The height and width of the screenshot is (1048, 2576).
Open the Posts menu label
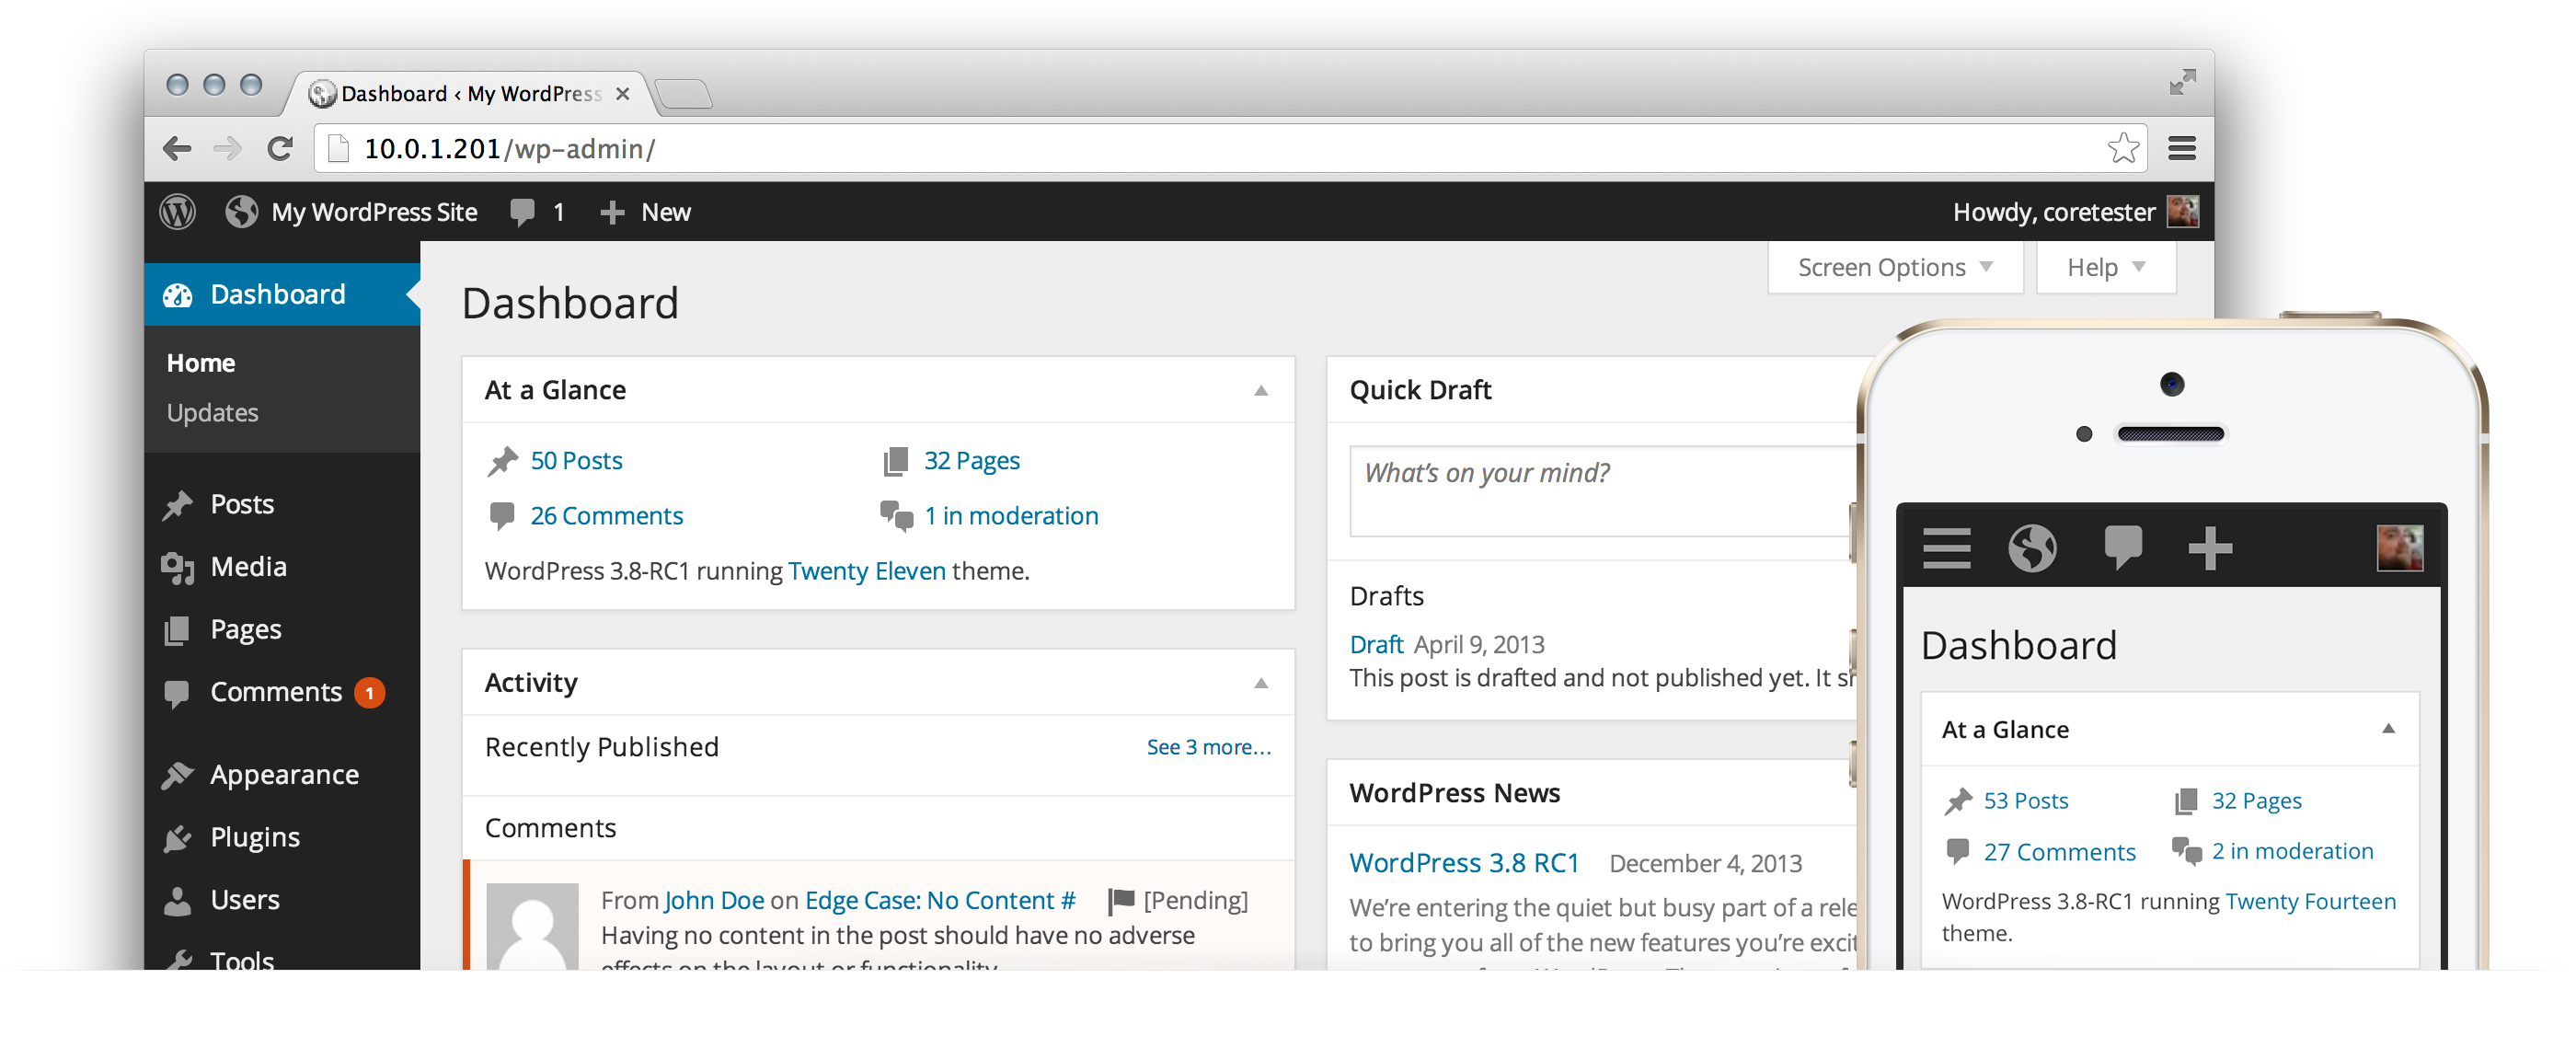pos(242,505)
